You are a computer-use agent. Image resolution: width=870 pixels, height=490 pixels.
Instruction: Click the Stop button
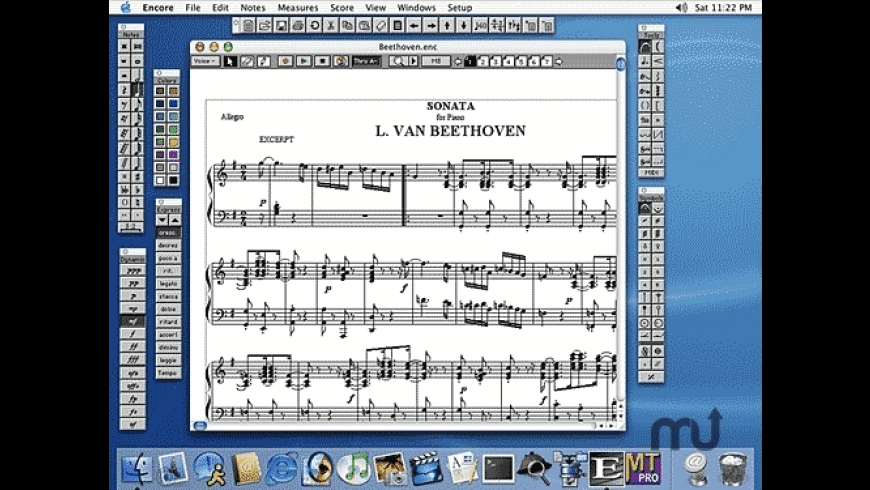coord(322,62)
